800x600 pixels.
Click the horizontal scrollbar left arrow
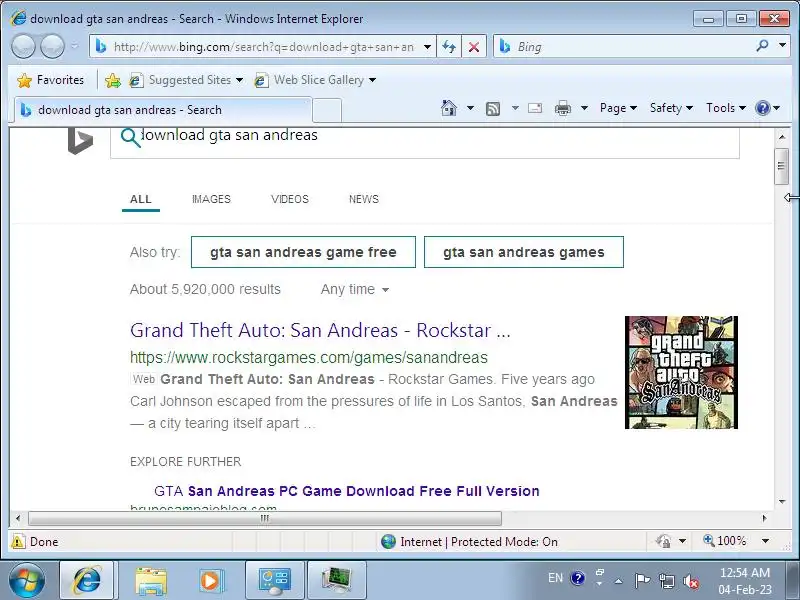[18, 518]
